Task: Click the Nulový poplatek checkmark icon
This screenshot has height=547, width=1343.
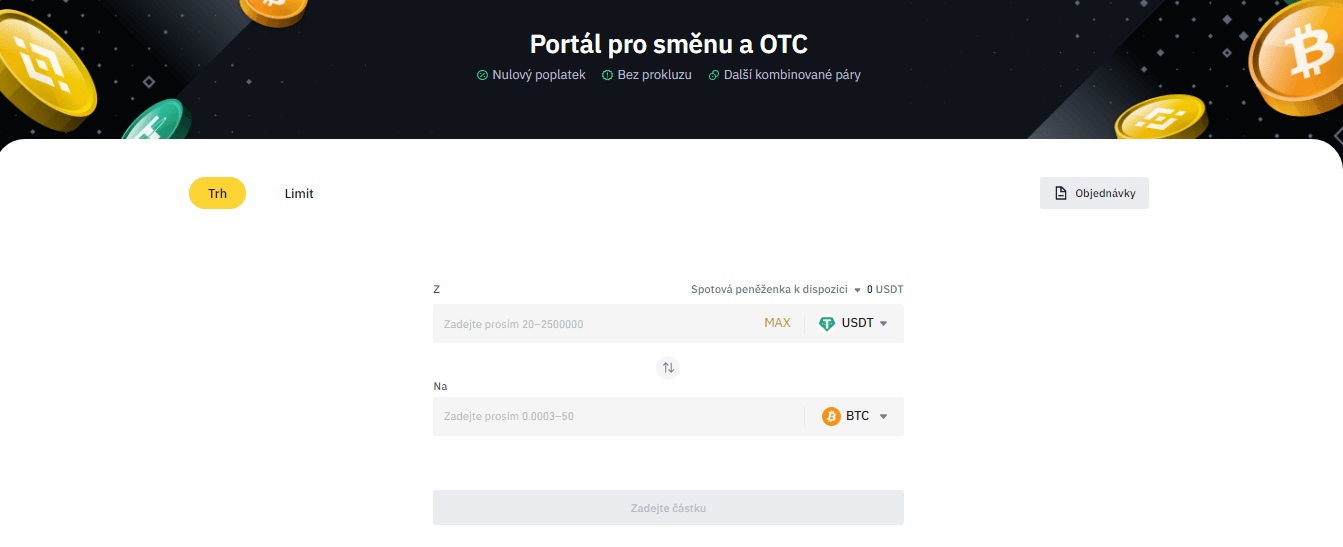Action: [483, 75]
